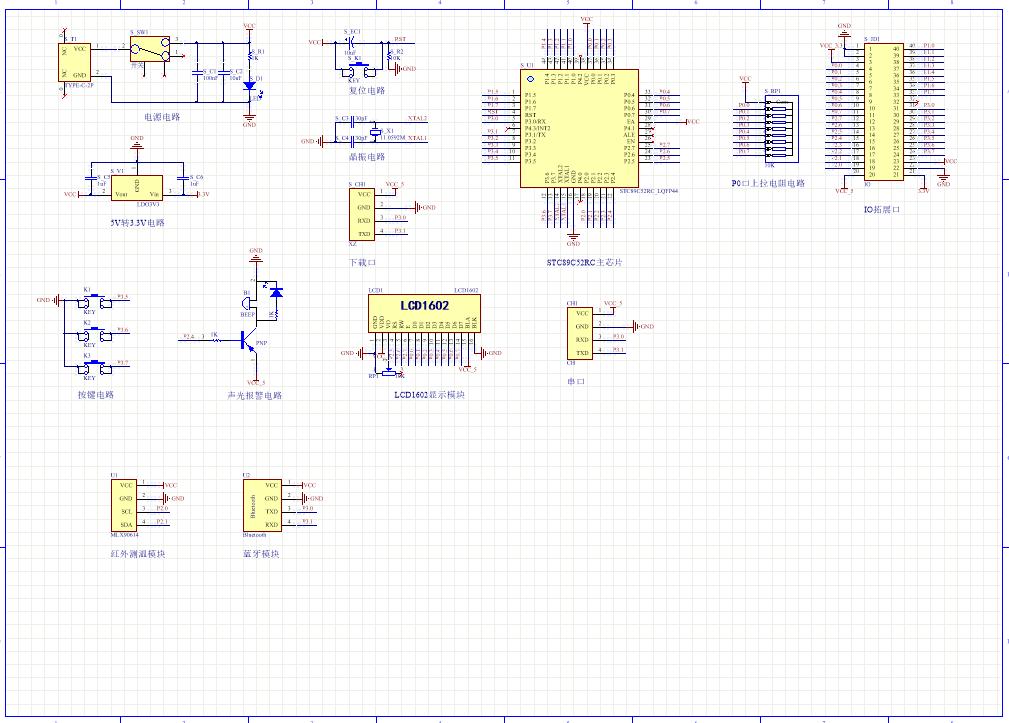Select the Bluetooth module block U2
Screen dimensions: 1009x723
(x=263, y=504)
